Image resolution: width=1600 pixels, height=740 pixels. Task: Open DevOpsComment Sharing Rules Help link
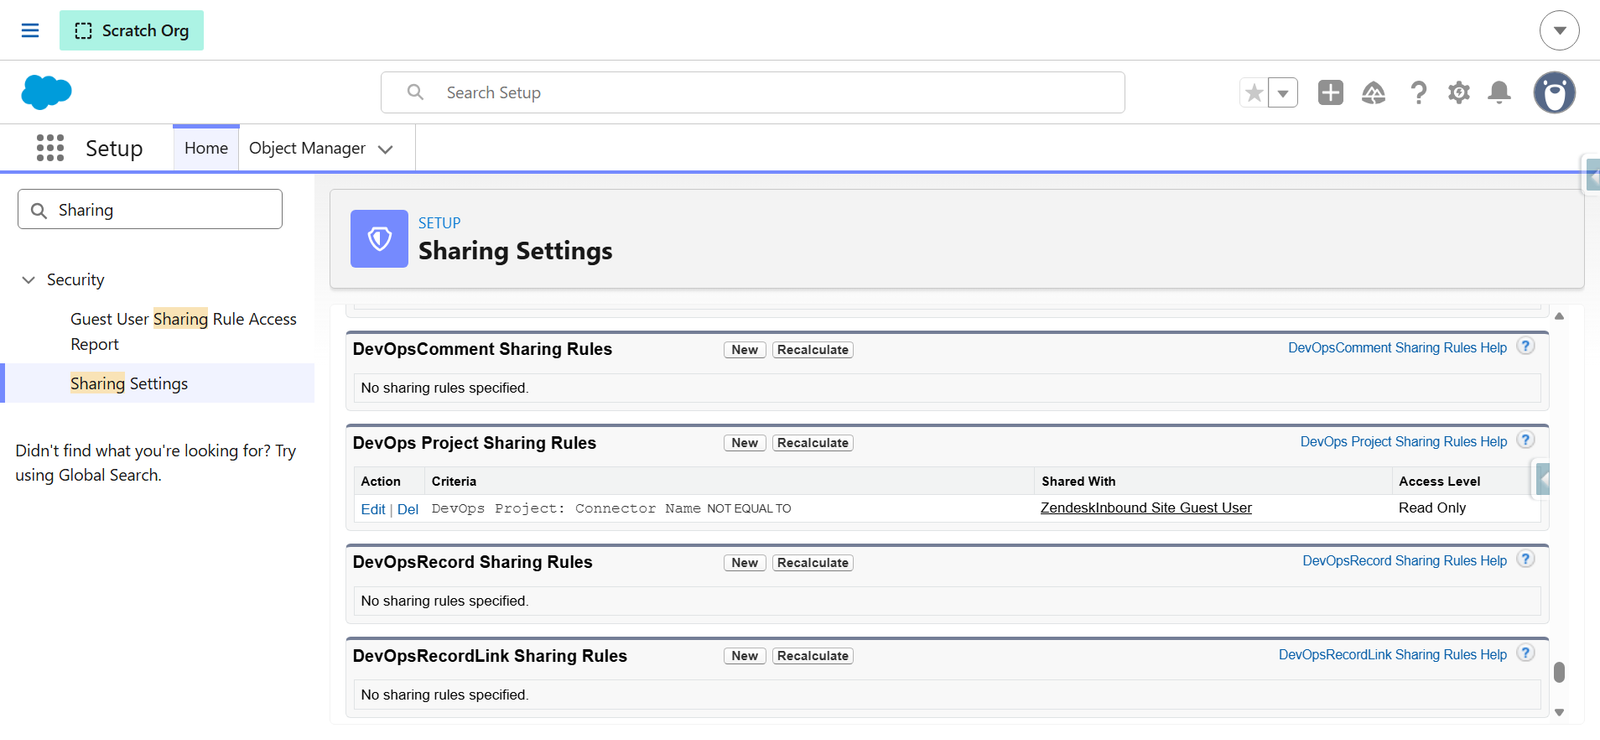click(x=1397, y=348)
